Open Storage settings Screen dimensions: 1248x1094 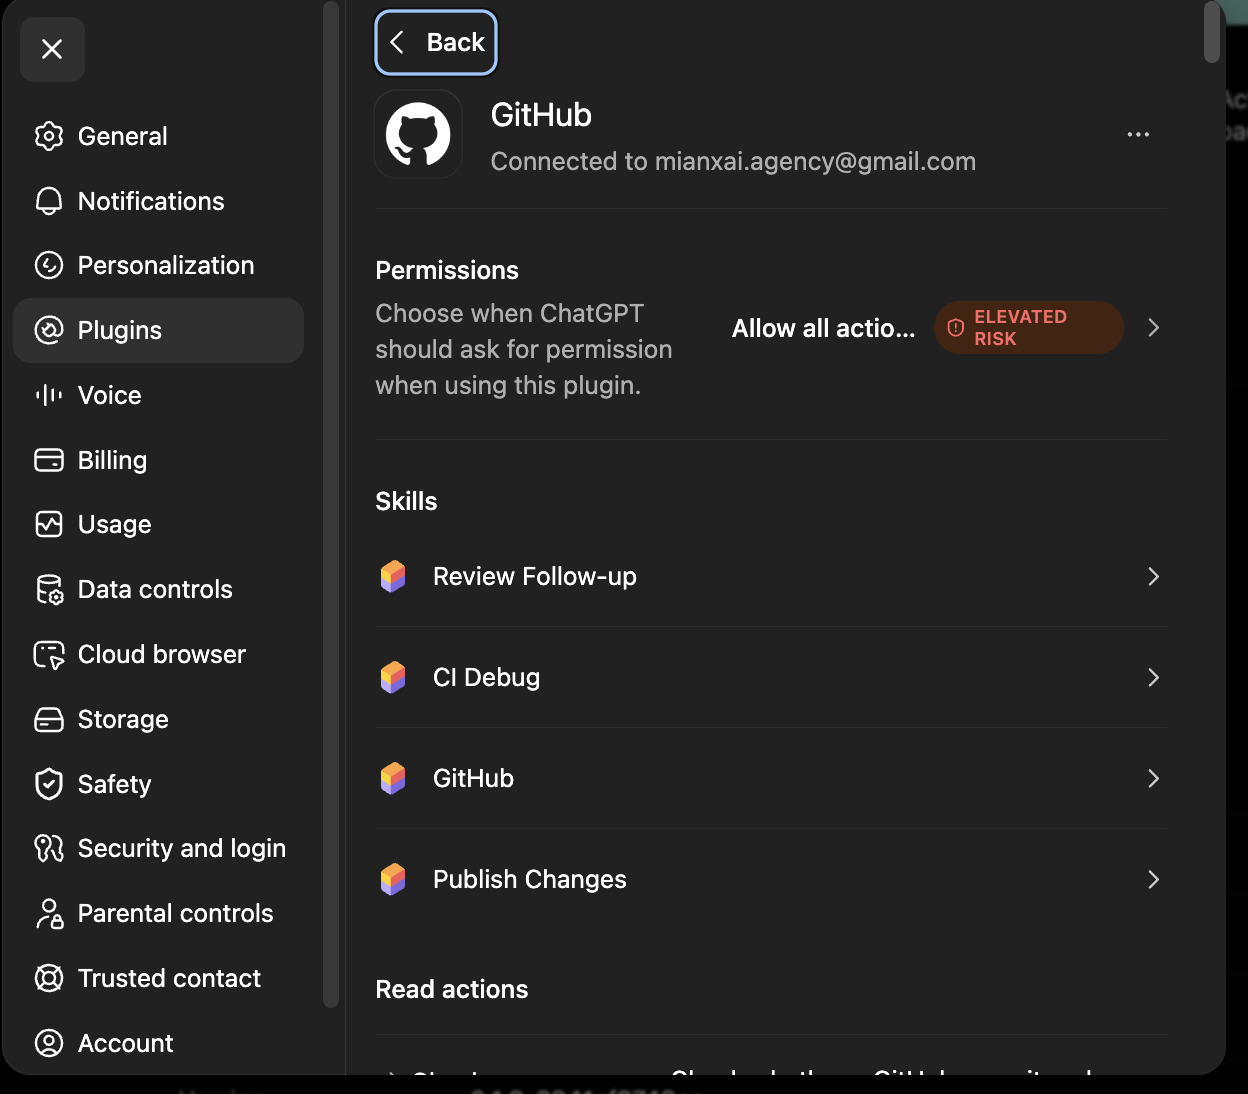coord(158,719)
